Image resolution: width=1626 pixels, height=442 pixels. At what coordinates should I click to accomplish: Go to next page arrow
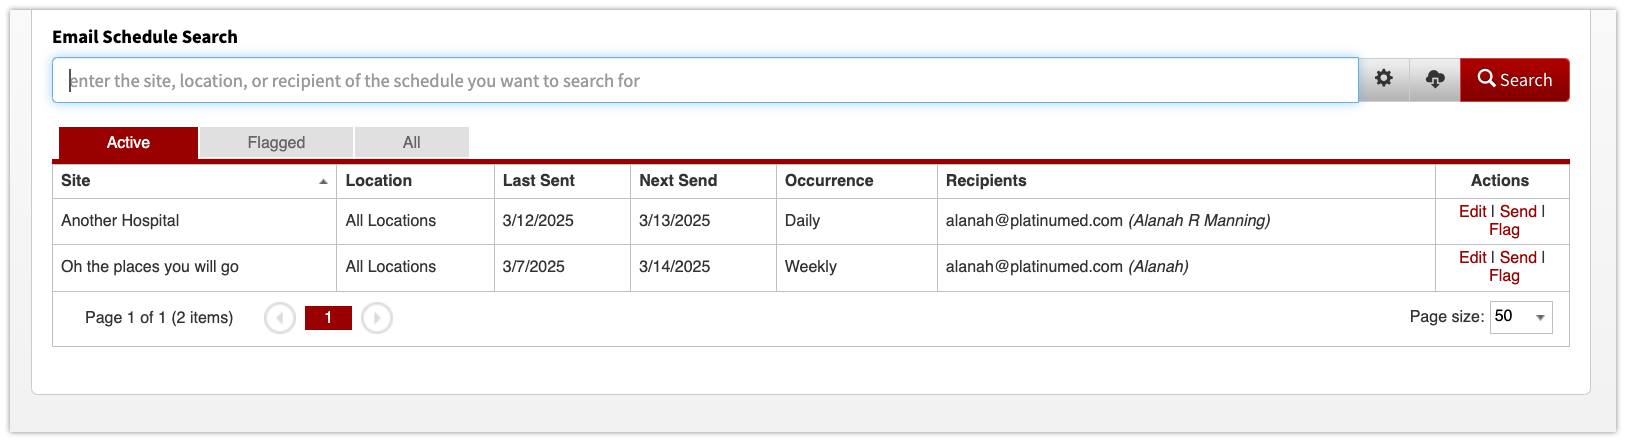[377, 318]
